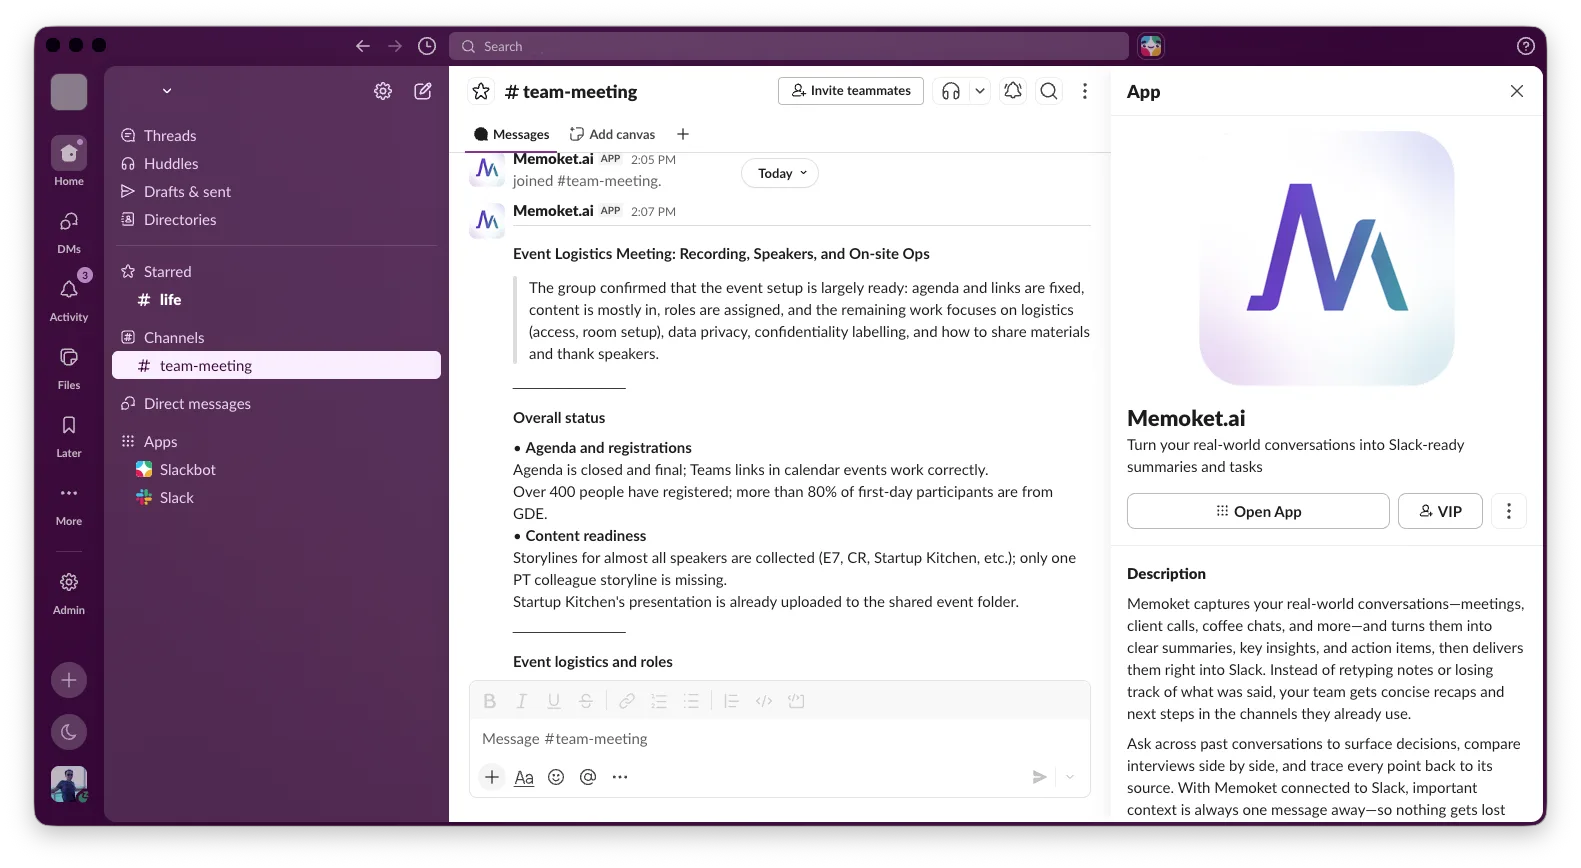This screenshot has height=868, width=1581.
Task: Switch to the Messages tab
Action: 512,134
